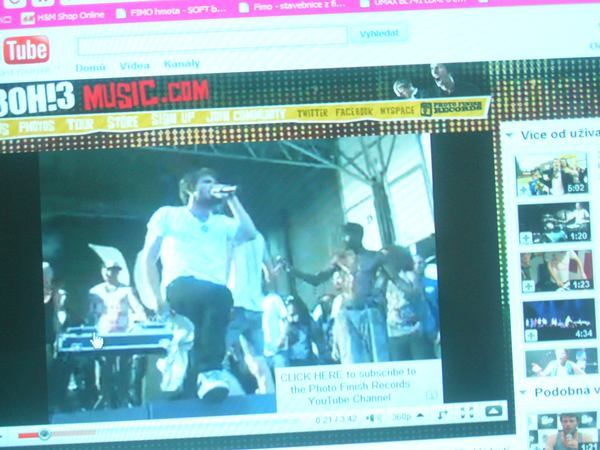This screenshot has width=600, height=450.
Task: Open the Fimo - stavebnice bookmark
Action: 293,6
